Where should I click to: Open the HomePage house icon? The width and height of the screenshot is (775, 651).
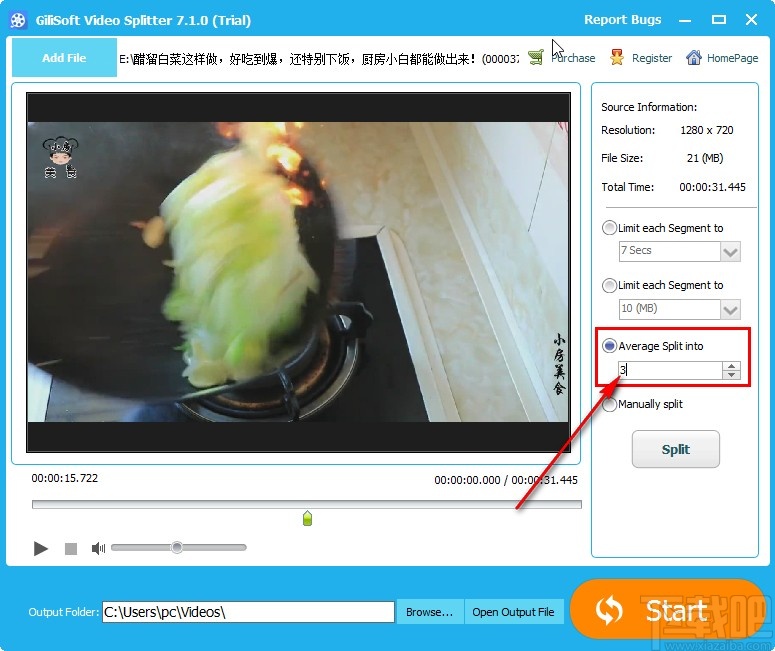(x=693, y=57)
